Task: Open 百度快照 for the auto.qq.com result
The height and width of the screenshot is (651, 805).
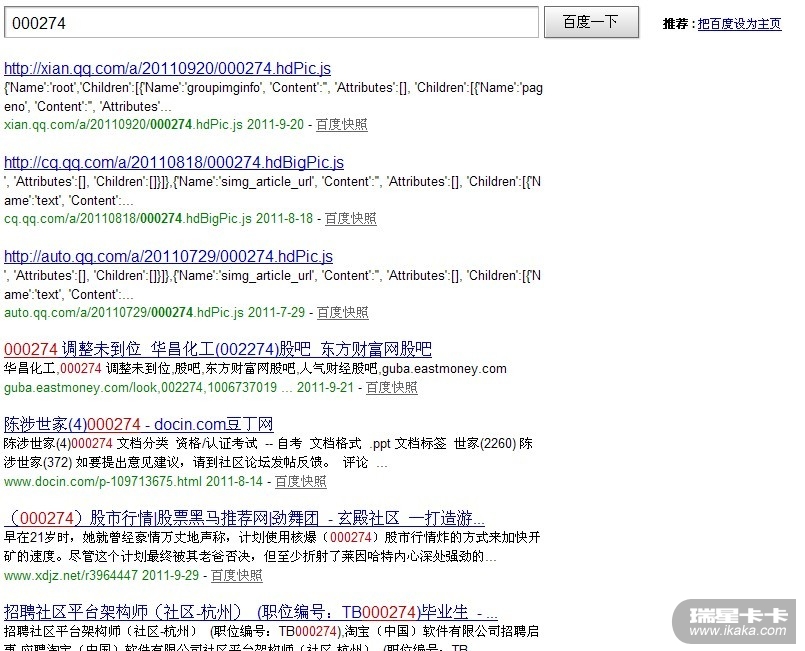Action: coord(342,313)
